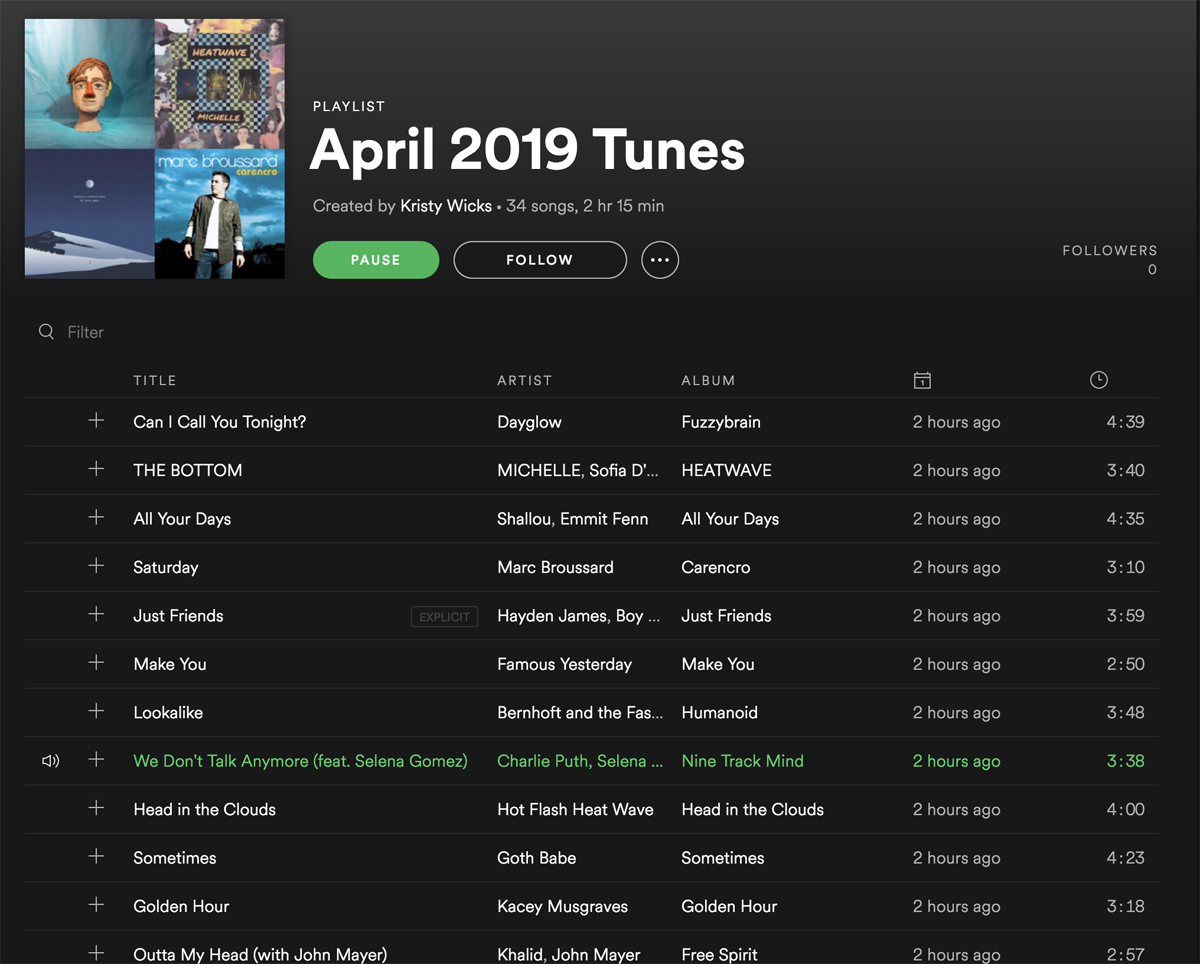Open artist Marc Broussard link
This screenshot has width=1200, height=964.
(x=555, y=567)
